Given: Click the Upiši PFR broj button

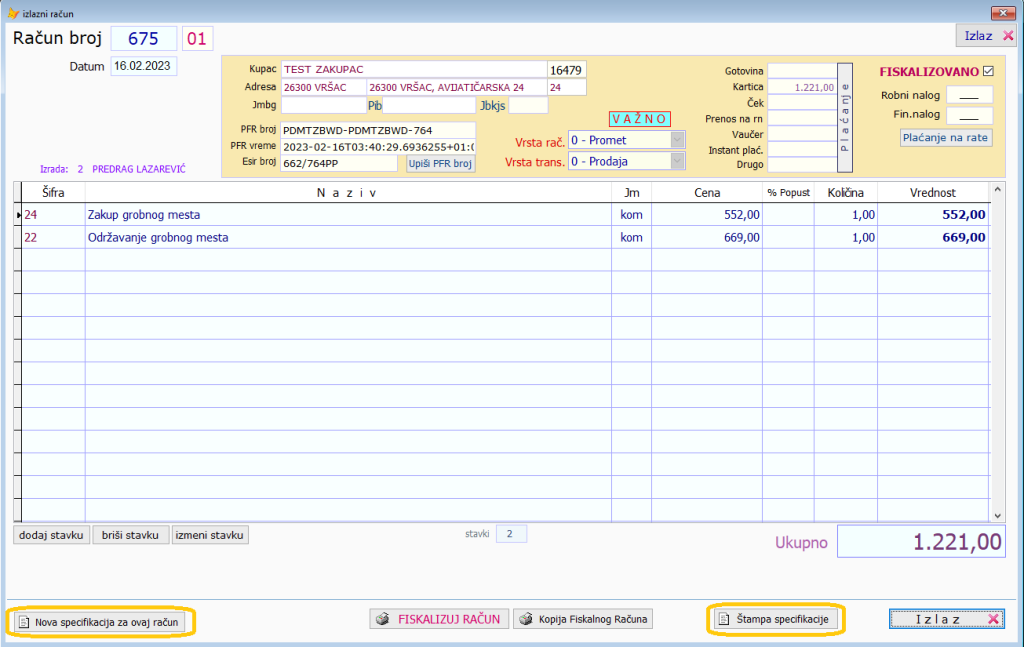Looking at the screenshot, I should click(440, 163).
